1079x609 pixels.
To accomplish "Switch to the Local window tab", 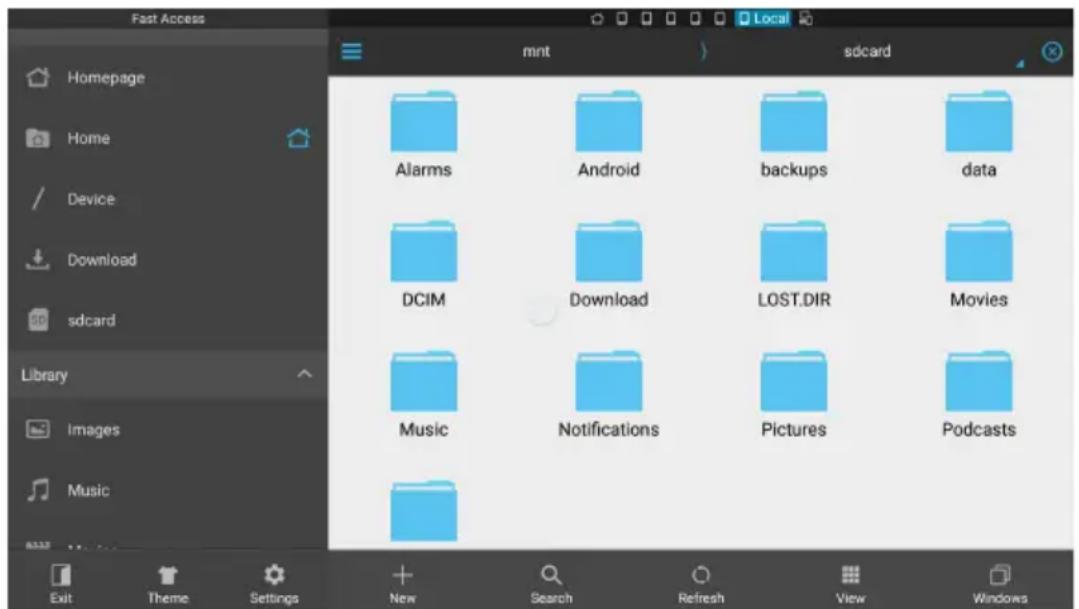I will coord(763,19).
